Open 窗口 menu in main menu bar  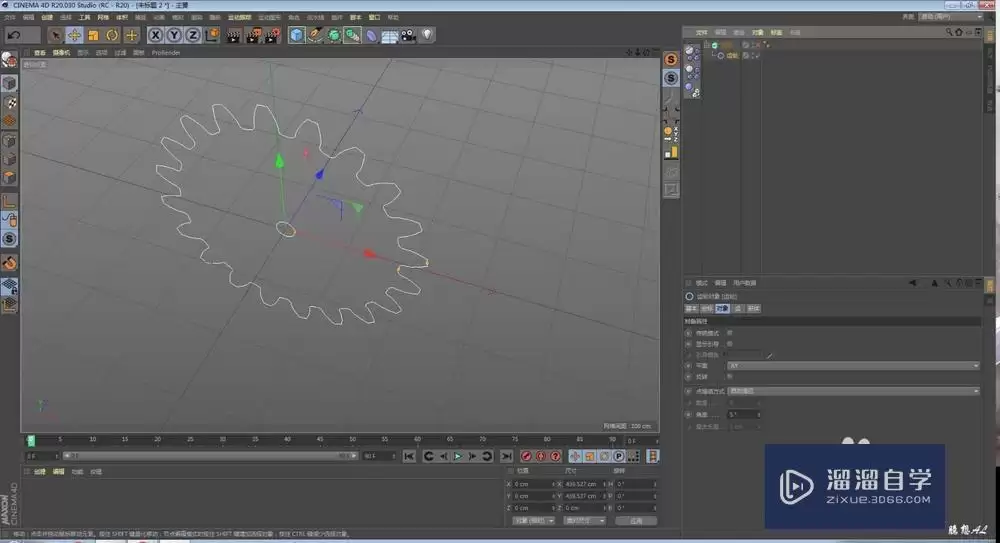point(374,17)
